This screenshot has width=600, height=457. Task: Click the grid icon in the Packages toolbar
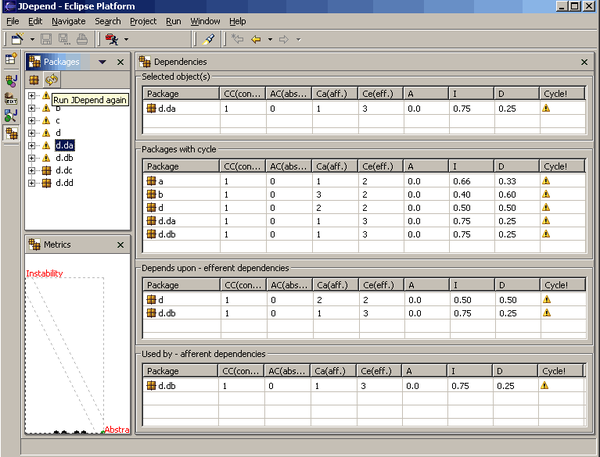[x=34, y=80]
